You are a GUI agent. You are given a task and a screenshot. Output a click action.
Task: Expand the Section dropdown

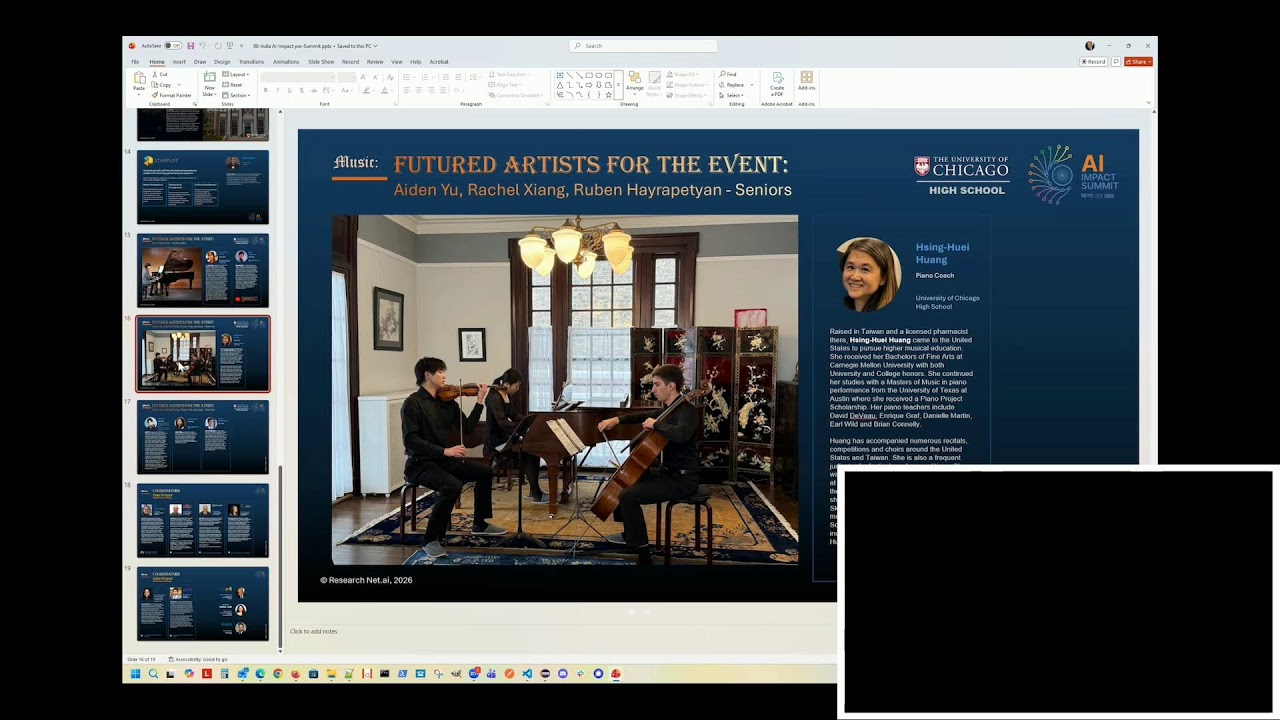(x=237, y=95)
